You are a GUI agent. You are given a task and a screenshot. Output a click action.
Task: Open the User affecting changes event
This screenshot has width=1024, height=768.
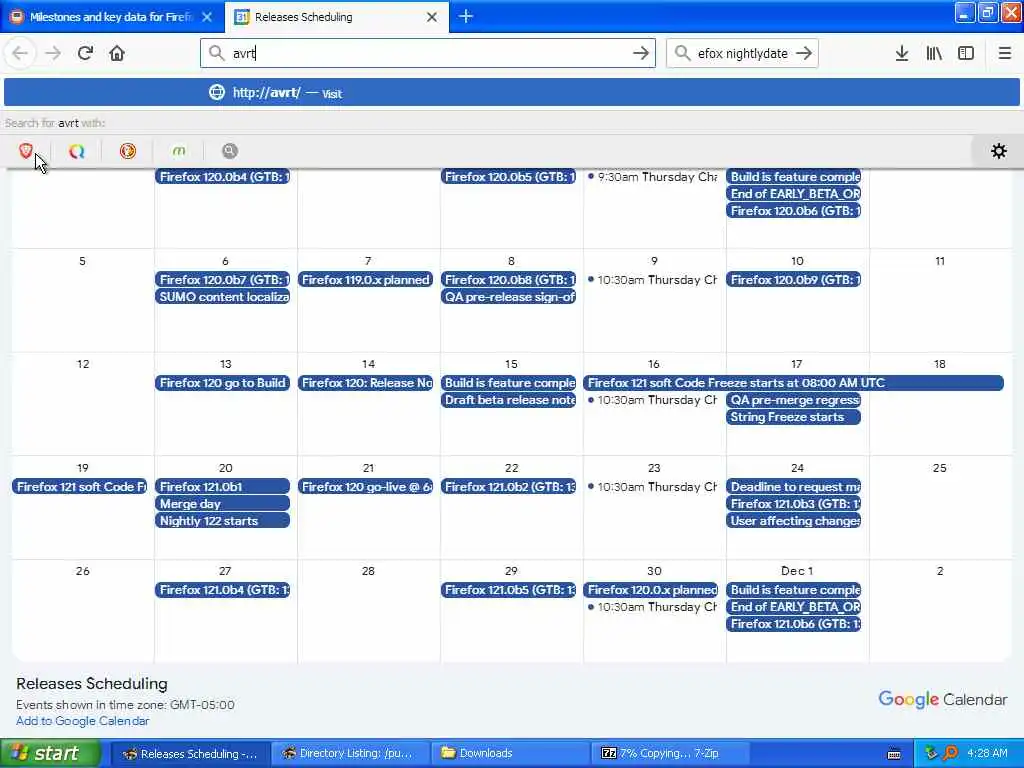coord(794,520)
